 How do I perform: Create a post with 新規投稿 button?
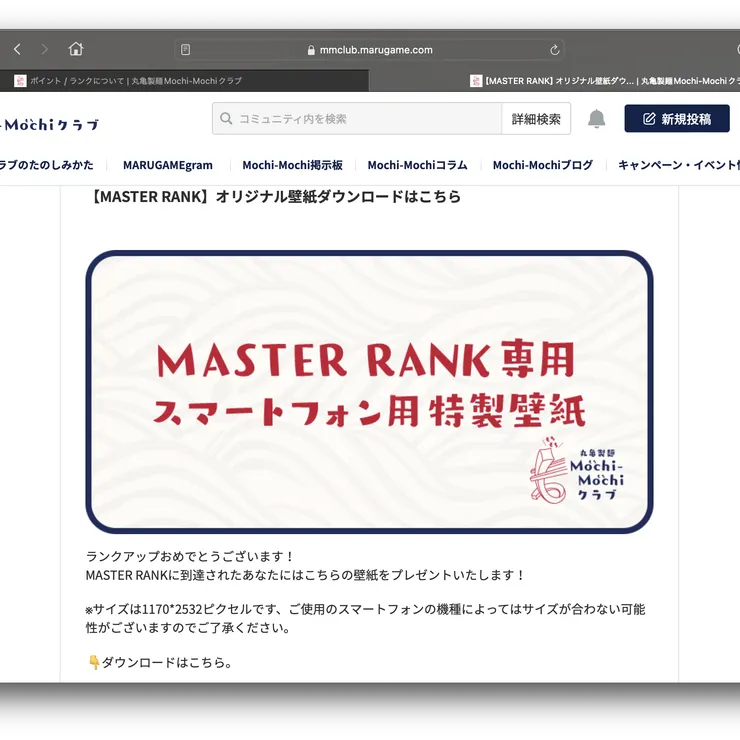(677, 118)
